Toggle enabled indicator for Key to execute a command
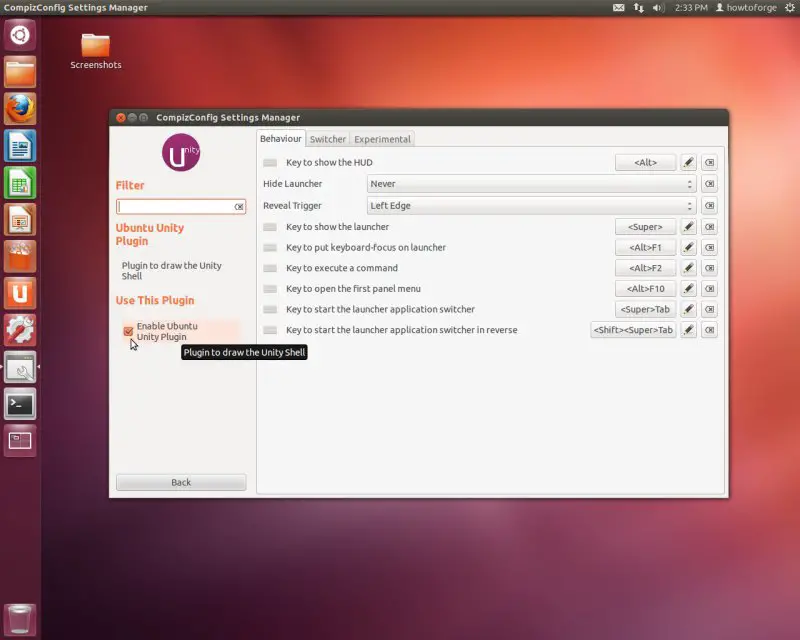Viewport: 800px width, 640px height. tap(270, 268)
